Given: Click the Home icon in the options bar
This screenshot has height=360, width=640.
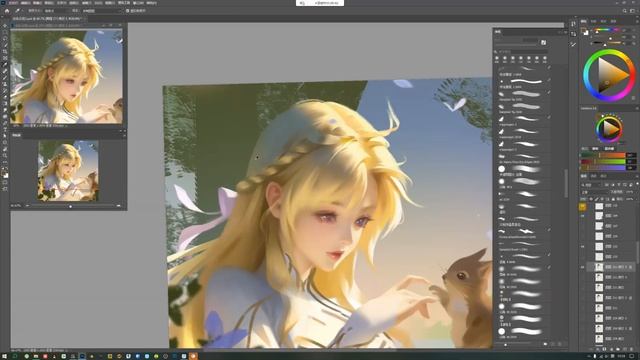Looking at the screenshot, I should [7, 11].
